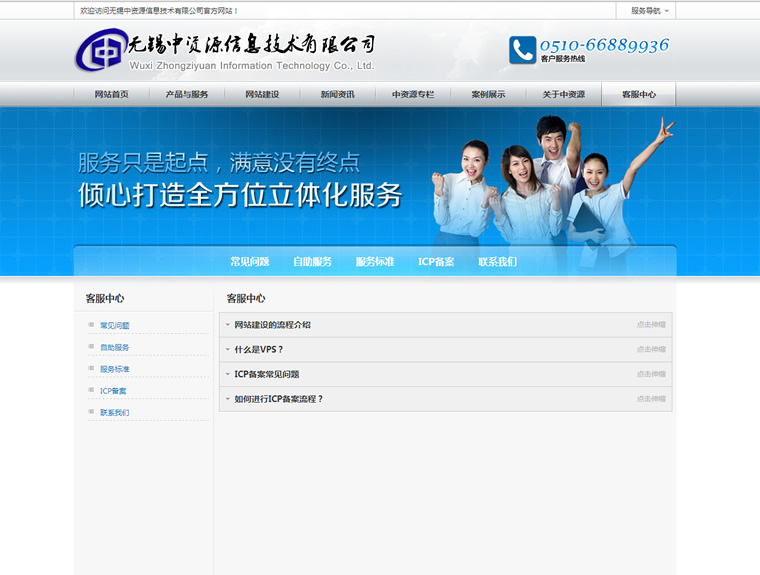Screen dimensions: 760x575
Task: Click the bullet icon beside 自助服务 in sidebar
Action: click(x=91, y=347)
